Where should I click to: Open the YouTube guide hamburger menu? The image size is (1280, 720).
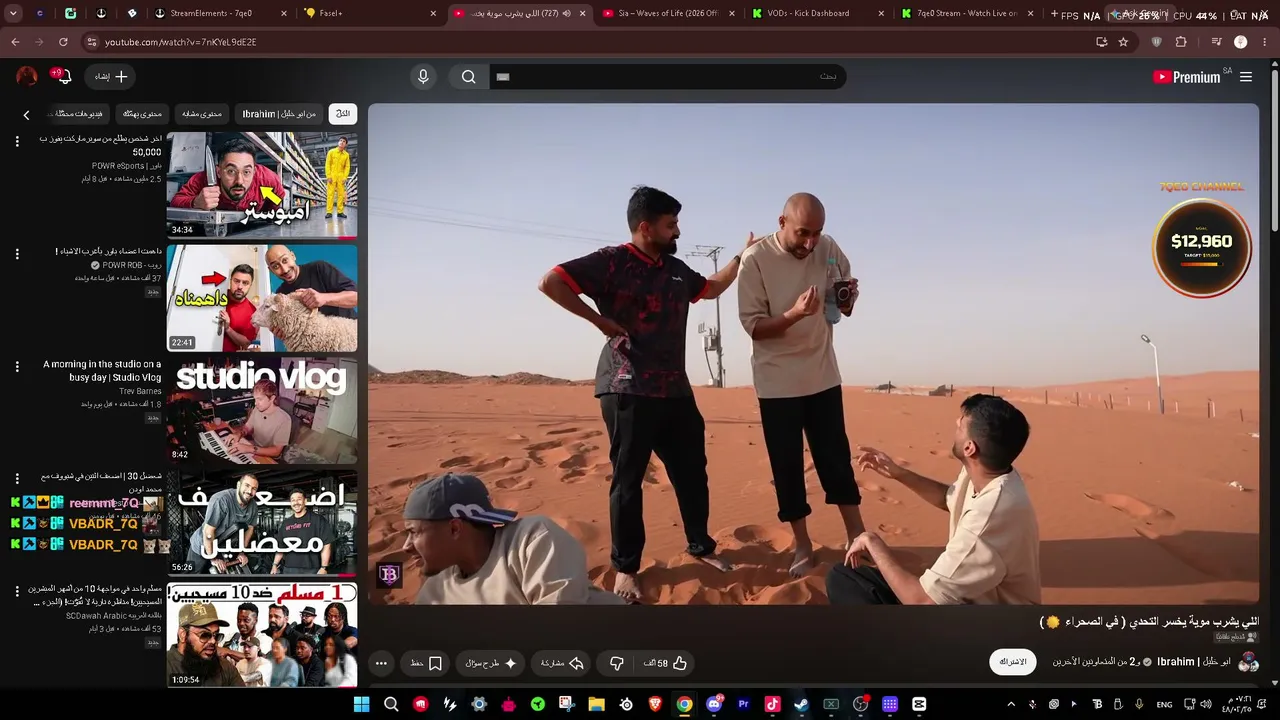[x=1246, y=77]
